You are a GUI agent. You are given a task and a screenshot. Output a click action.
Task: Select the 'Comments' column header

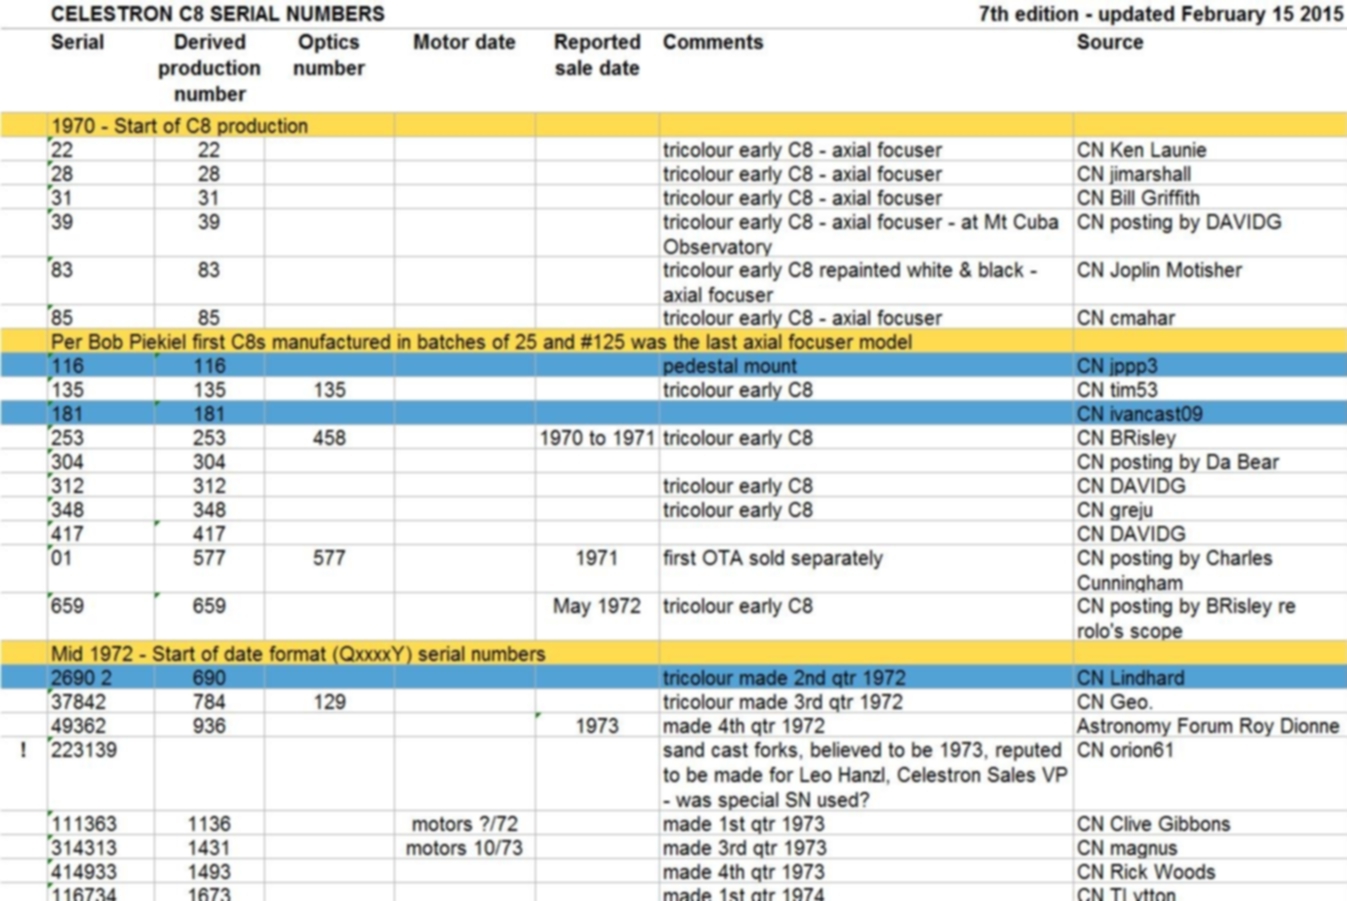point(713,42)
